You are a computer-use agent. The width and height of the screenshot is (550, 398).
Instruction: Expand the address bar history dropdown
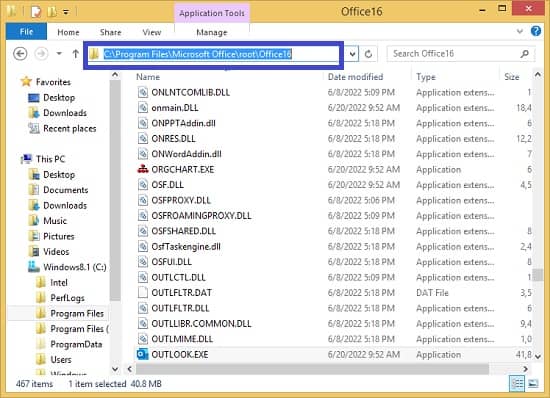coord(353,54)
